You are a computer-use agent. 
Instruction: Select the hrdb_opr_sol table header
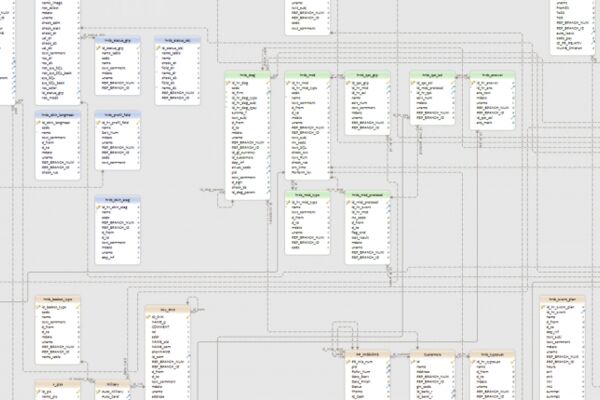click(x=432, y=75)
